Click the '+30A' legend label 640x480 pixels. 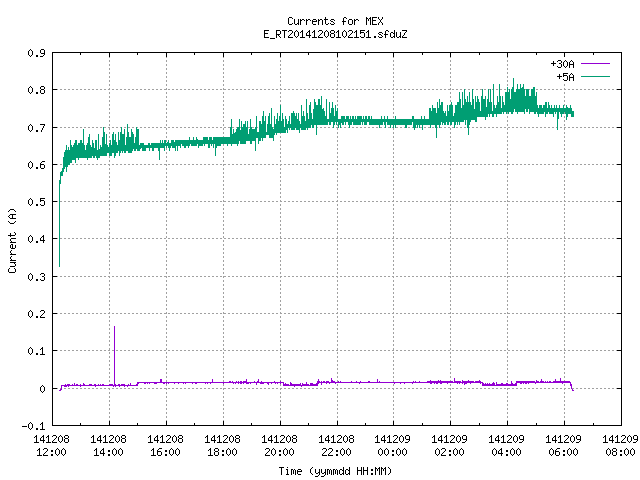tap(562, 64)
